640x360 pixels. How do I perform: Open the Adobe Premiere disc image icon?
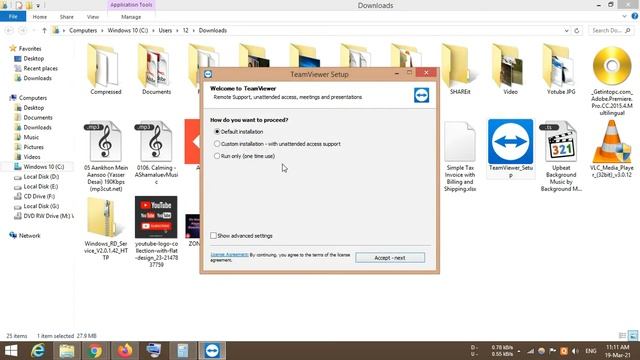pos(611,66)
